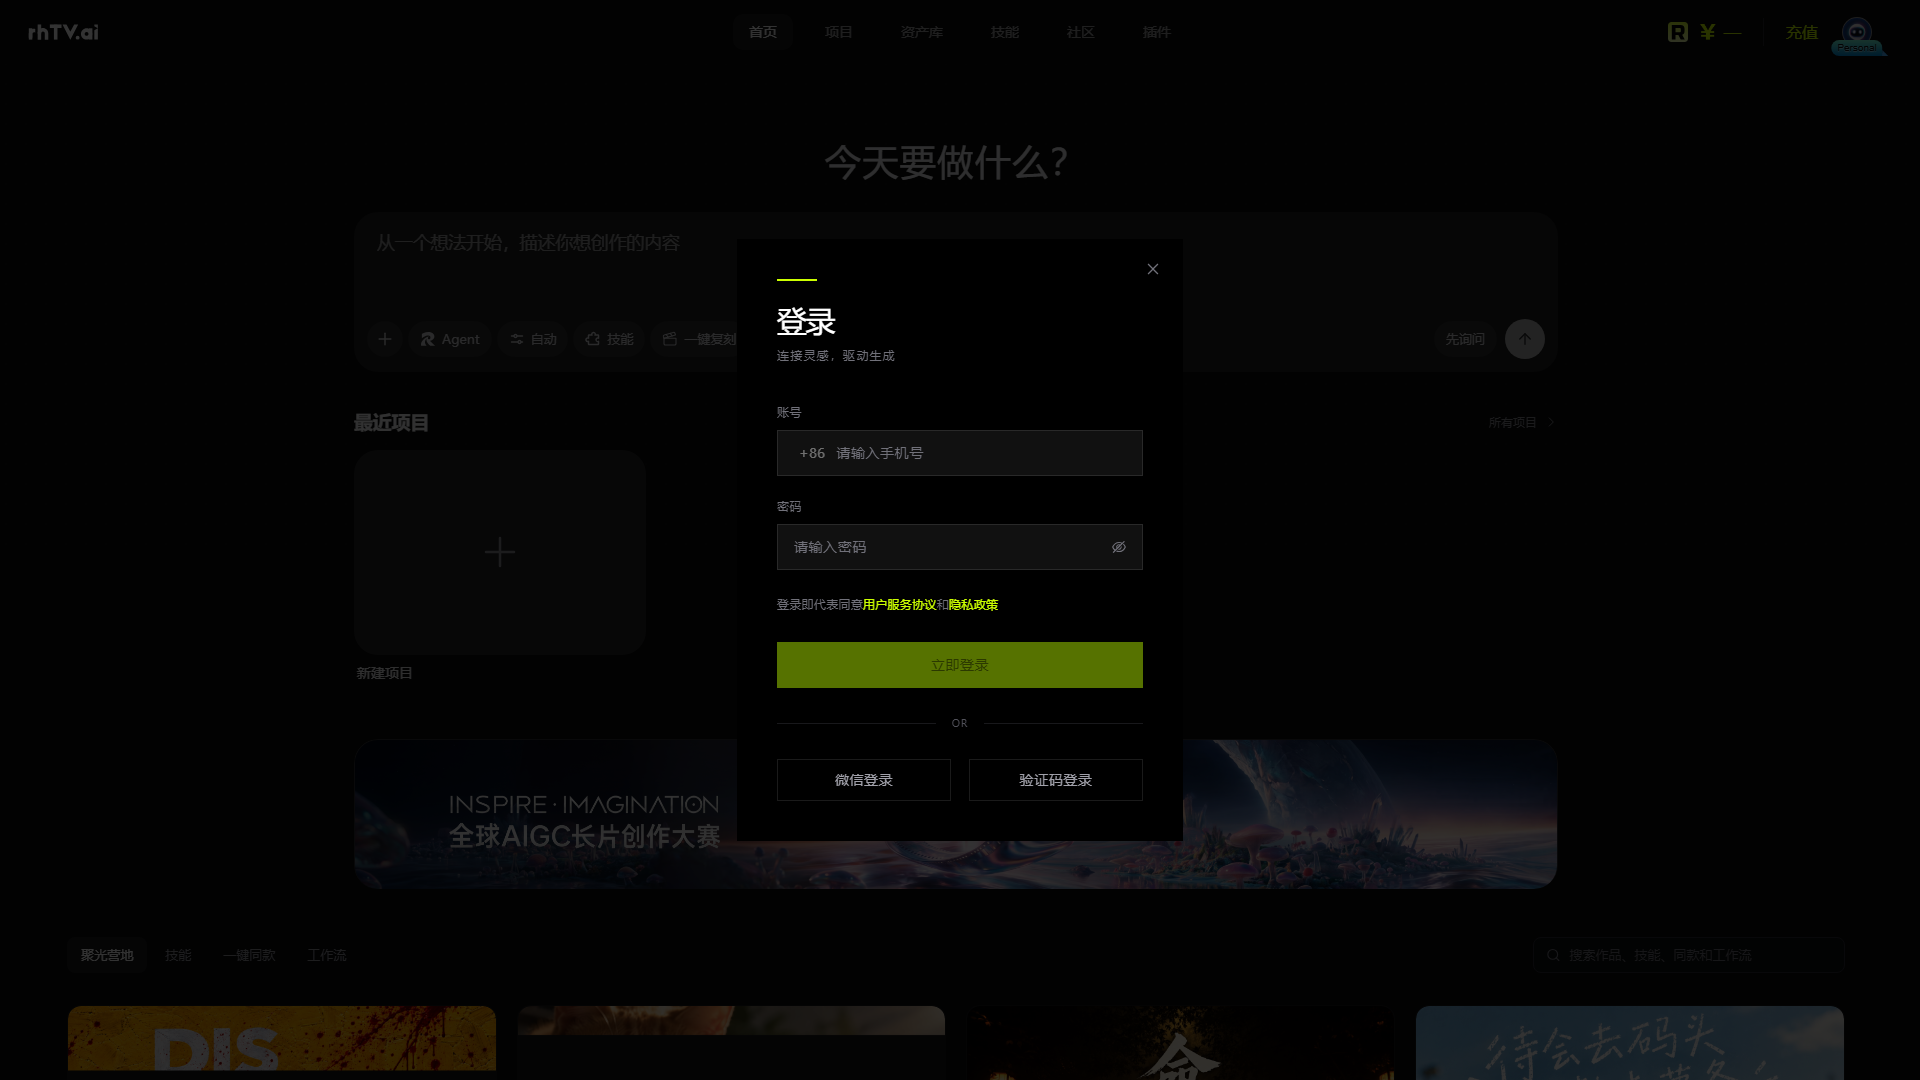The image size is (1920, 1080).
Task: Open the 隐私政策 privacy policy link
Action: 973,605
